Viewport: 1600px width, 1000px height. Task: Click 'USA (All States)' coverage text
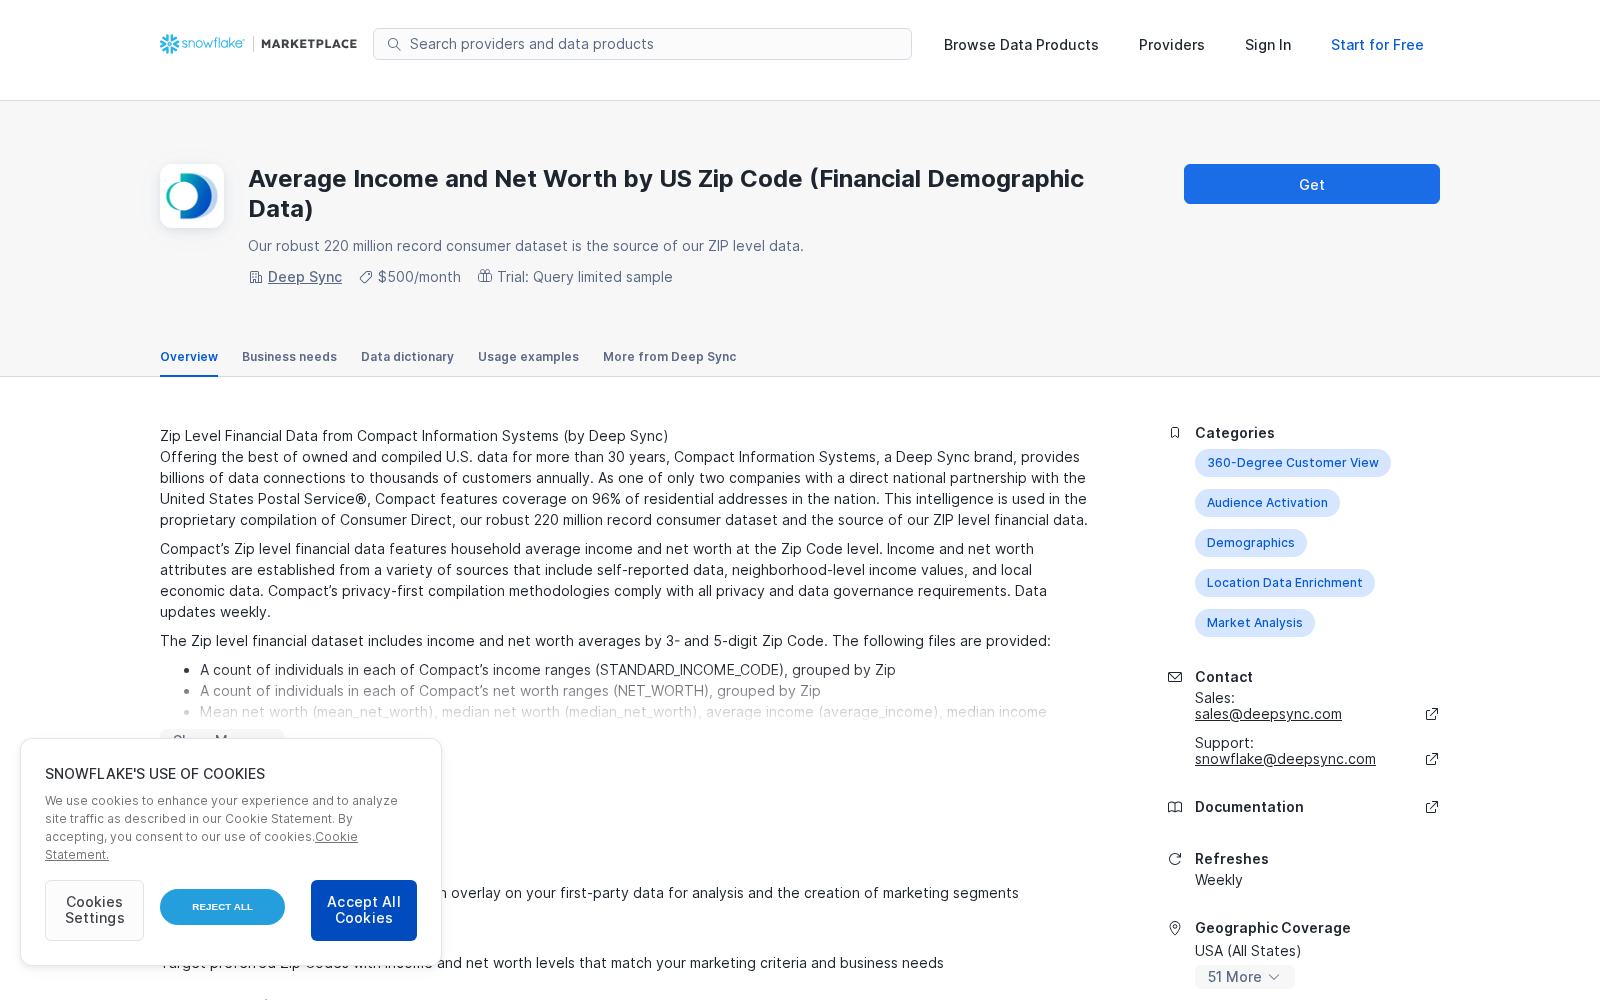[1248, 951]
